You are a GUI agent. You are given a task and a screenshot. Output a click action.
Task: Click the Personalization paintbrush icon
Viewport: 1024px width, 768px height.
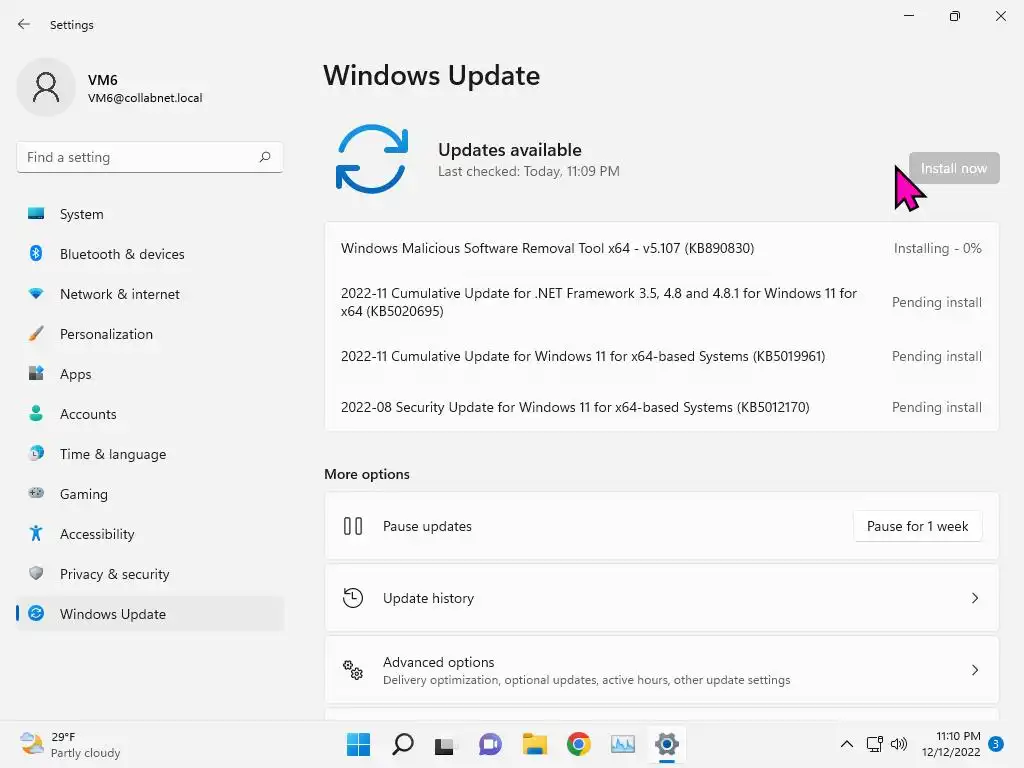36,334
